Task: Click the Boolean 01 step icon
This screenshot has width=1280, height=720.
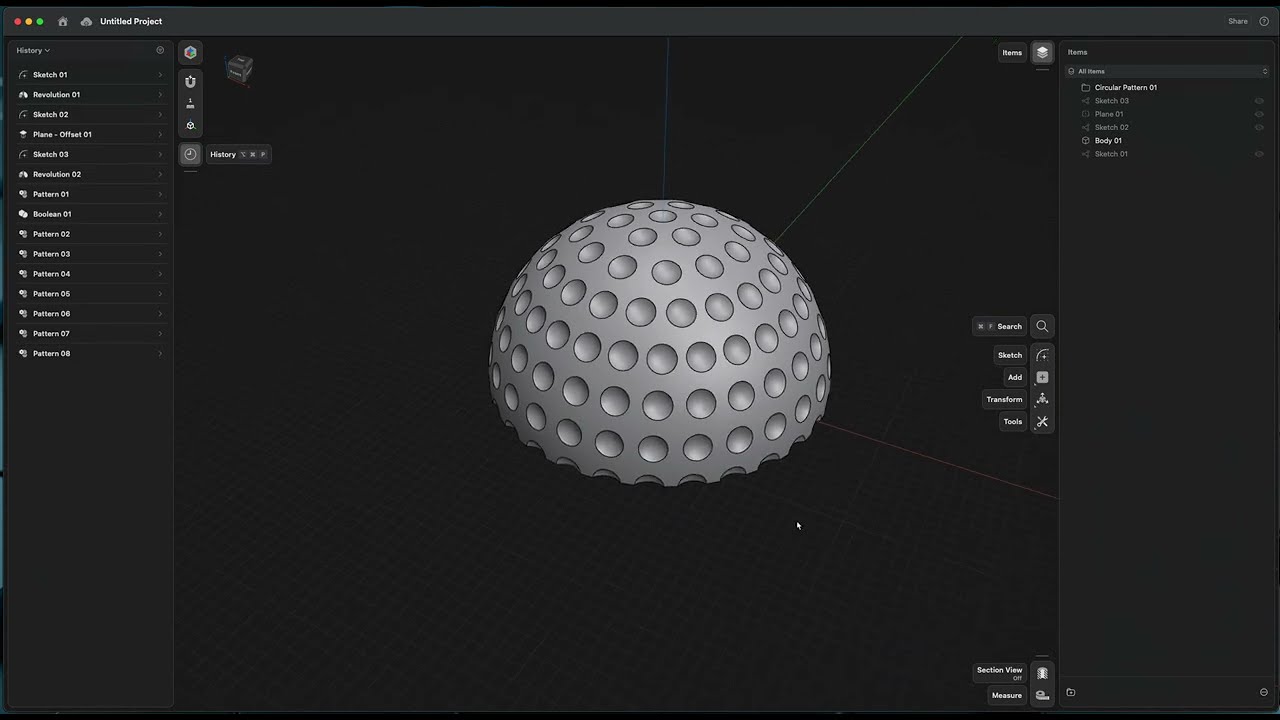Action: point(23,214)
